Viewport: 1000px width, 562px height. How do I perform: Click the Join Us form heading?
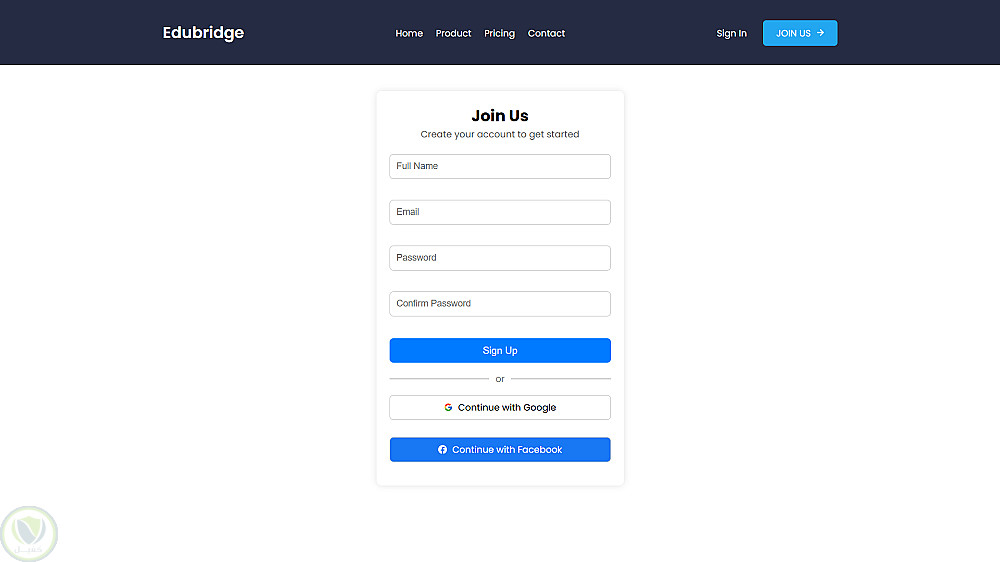coord(500,116)
